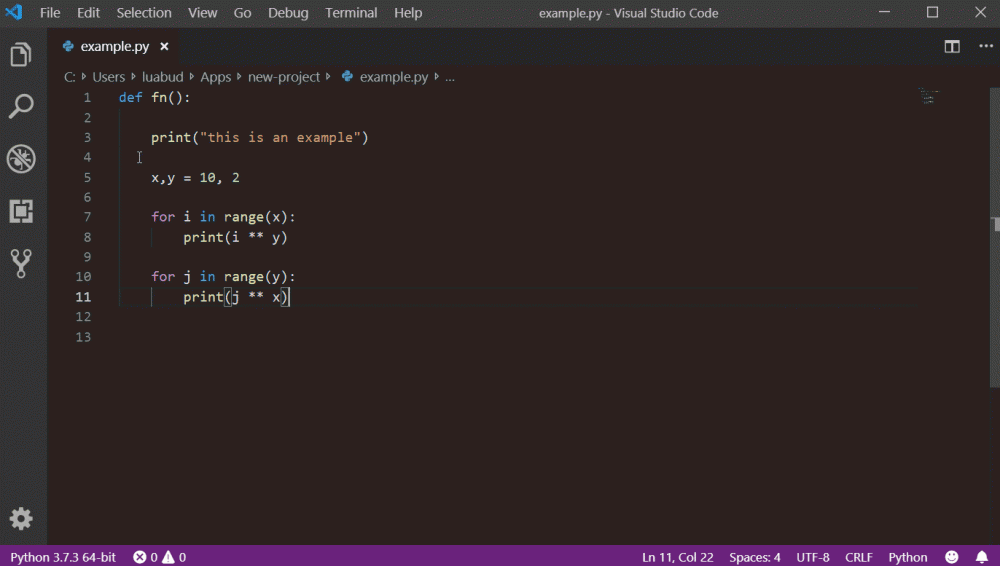Image resolution: width=1000 pixels, height=566 pixels.
Task: Open breadcrumb symbol ellipsis
Action: click(450, 77)
